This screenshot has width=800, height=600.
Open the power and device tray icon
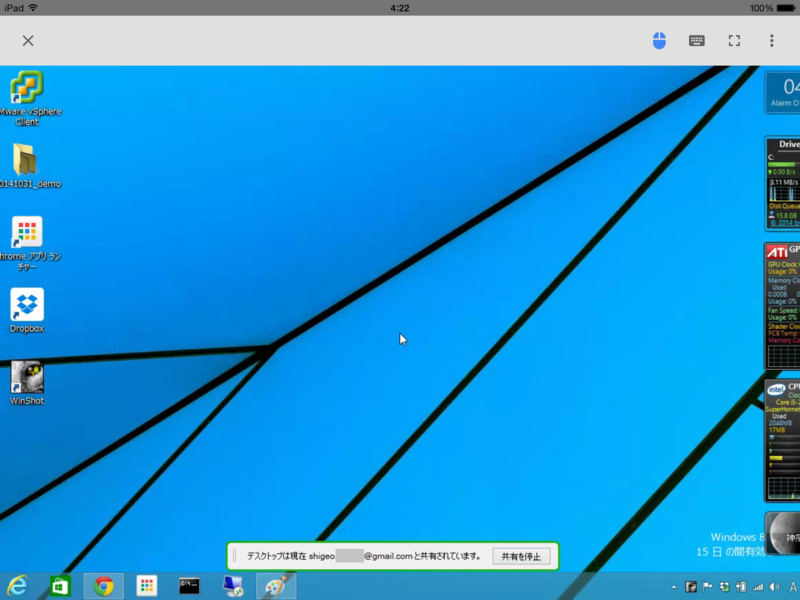(741, 587)
